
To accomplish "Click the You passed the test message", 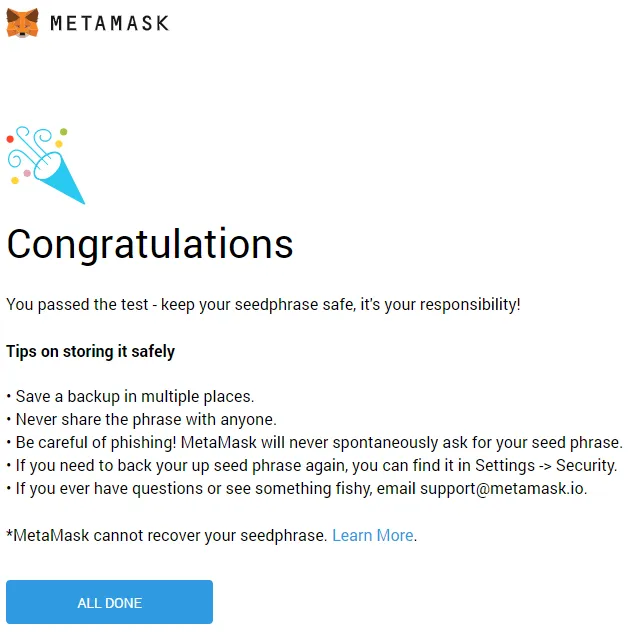I will point(263,305).
